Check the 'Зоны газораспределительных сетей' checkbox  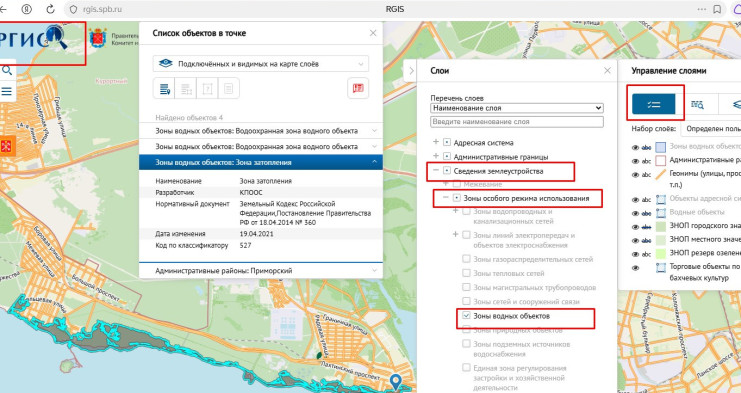pos(466,259)
